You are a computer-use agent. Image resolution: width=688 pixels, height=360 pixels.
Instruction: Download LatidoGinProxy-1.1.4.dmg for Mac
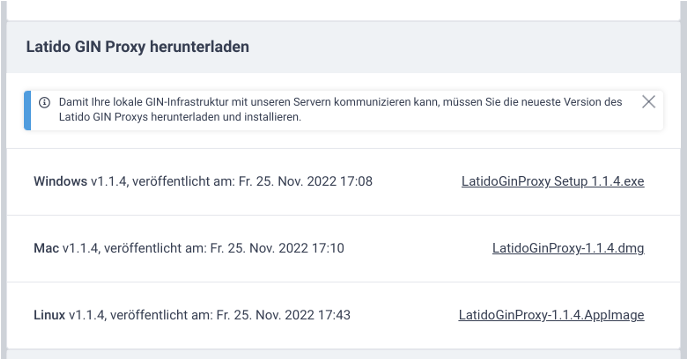(x=568, y=248)
